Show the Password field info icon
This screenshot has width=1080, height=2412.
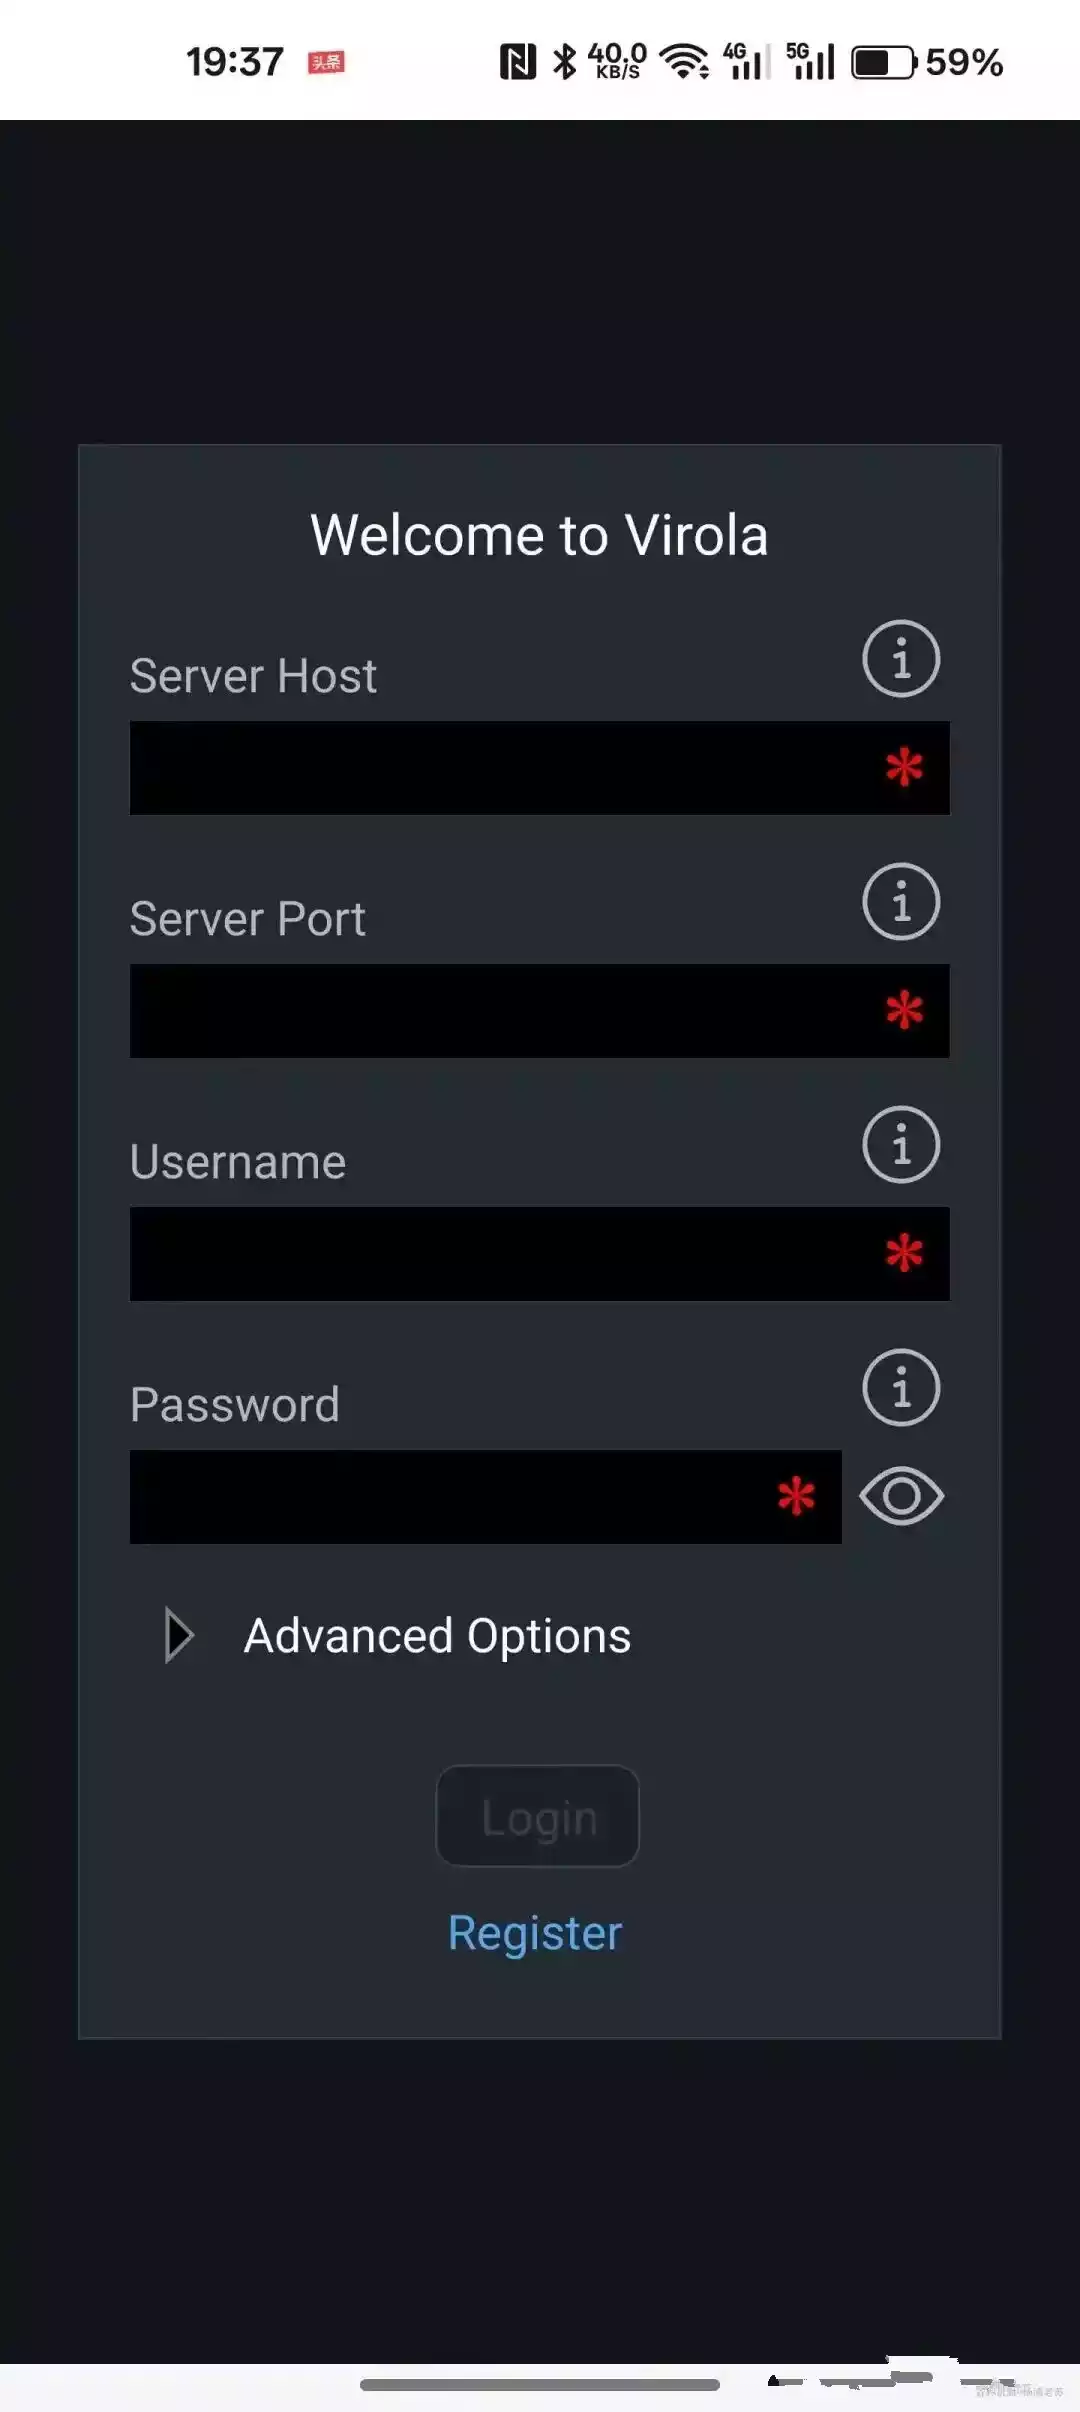901,1388
